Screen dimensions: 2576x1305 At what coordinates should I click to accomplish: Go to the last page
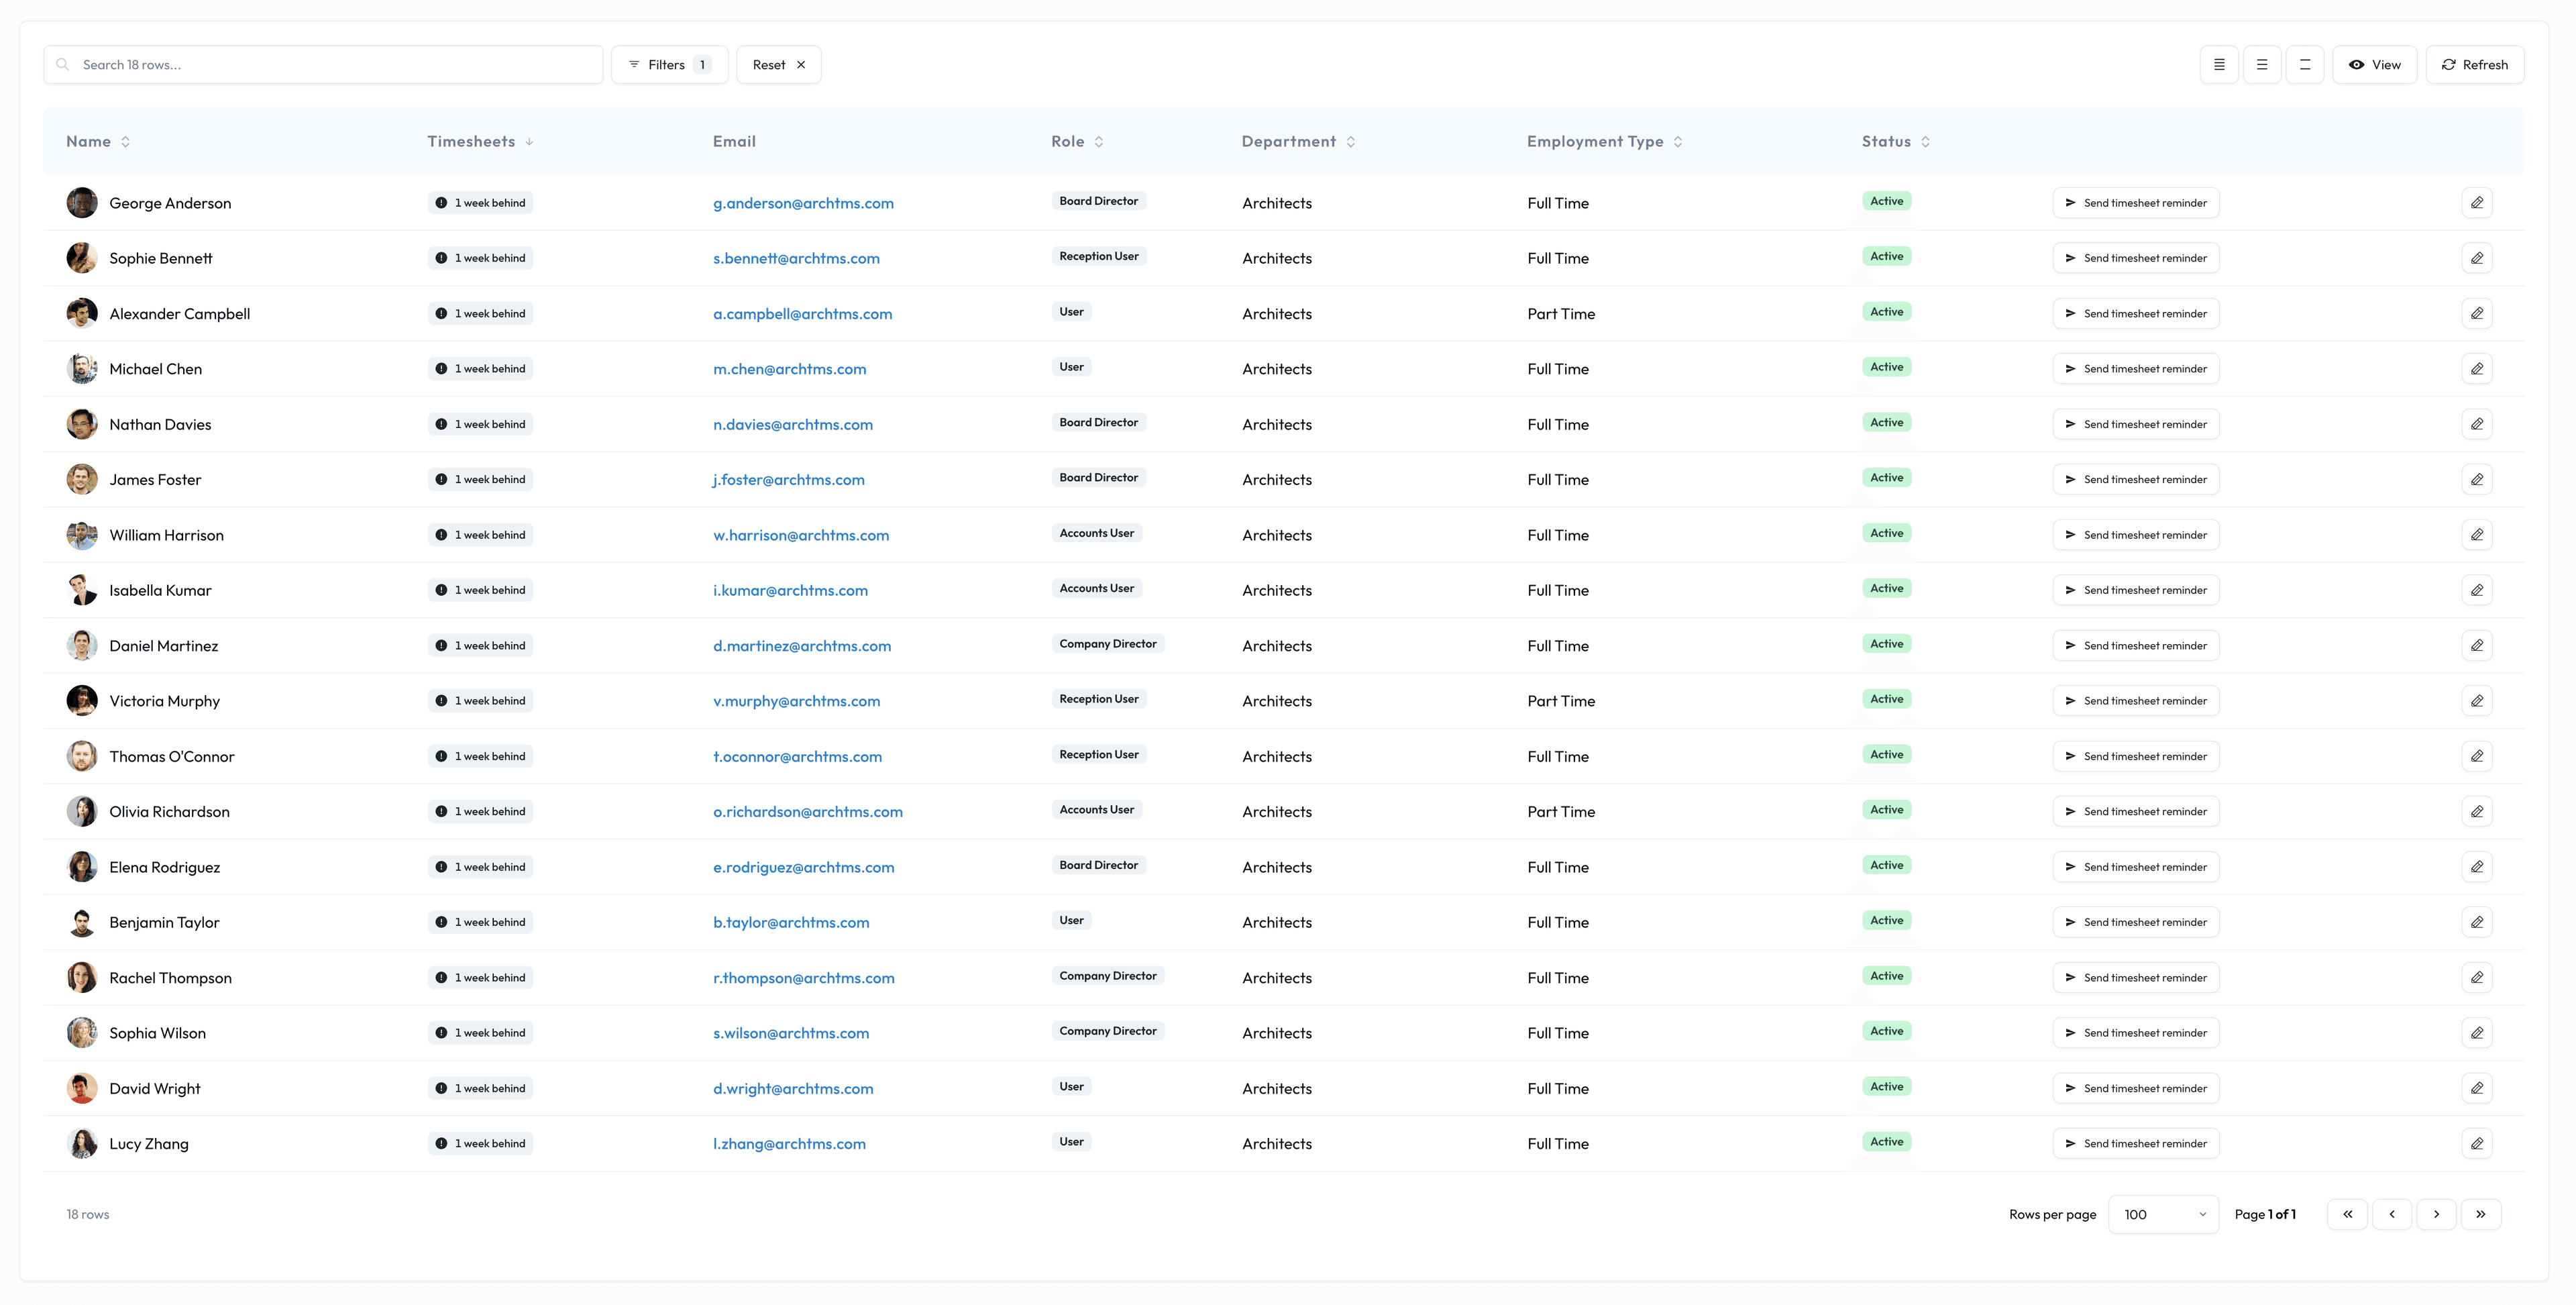(x=2481, y=1214)
